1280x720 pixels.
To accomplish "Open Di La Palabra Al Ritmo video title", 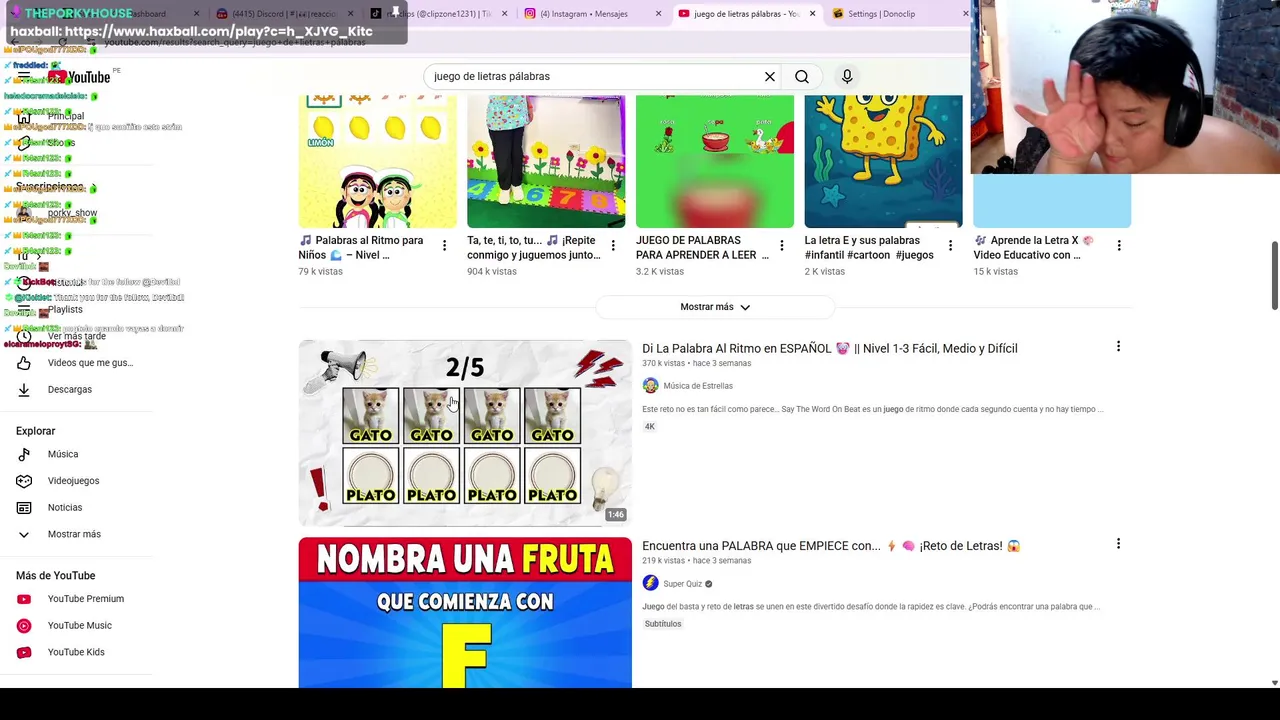I will point(830,348).
